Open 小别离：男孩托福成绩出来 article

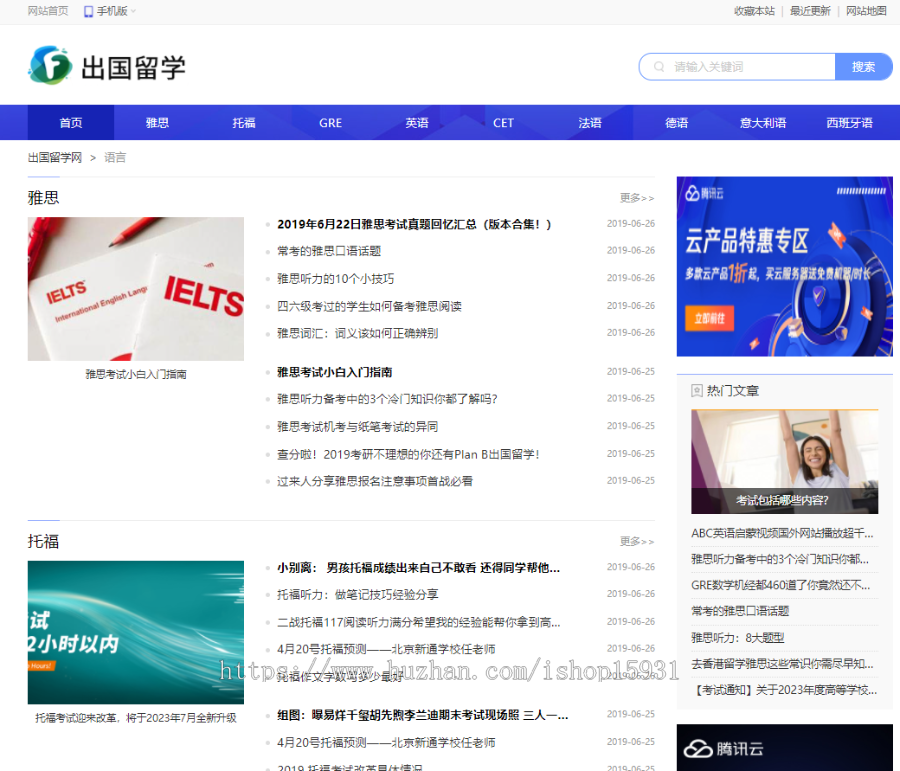click(x=418, y=568)
